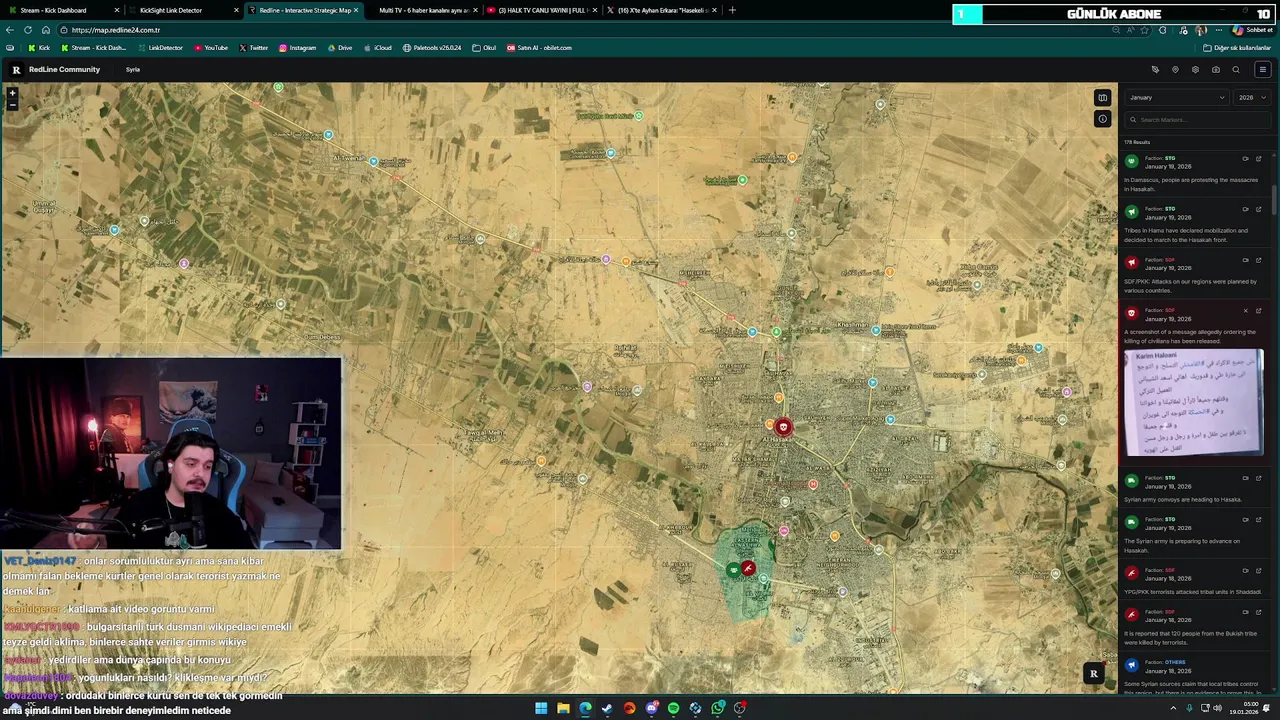Expand the 2026 year dropdown
This screenshot has width=1280, height=720.
[1252, 98]
